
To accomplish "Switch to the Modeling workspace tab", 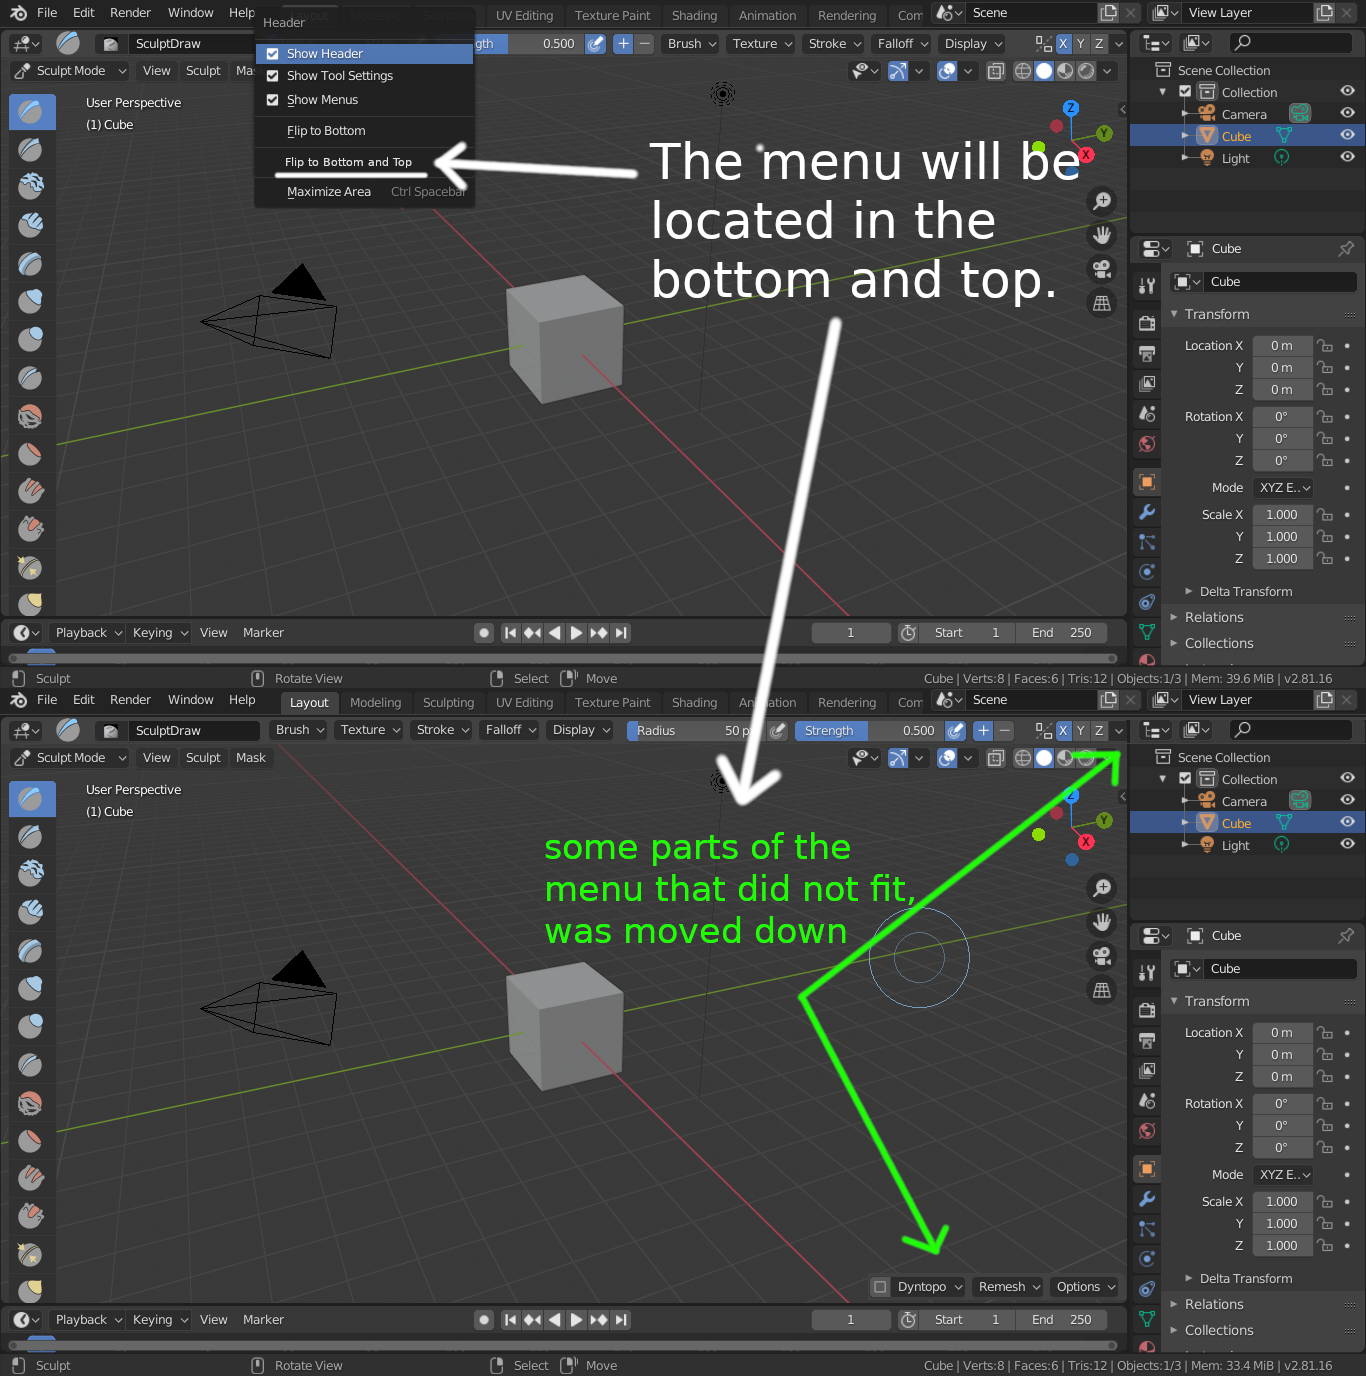I will (375, 703).
